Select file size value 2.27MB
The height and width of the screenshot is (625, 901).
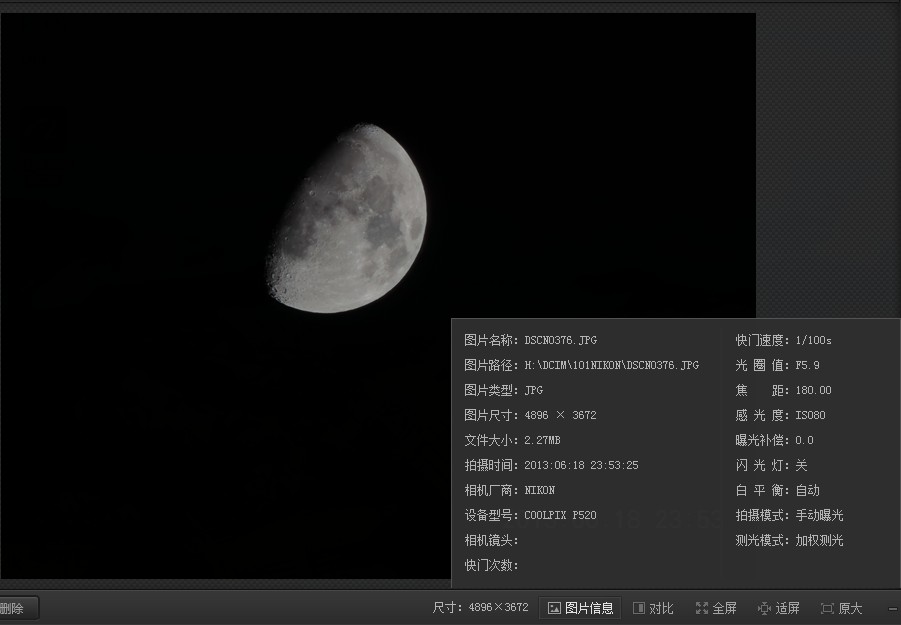(x=542, y=441)
